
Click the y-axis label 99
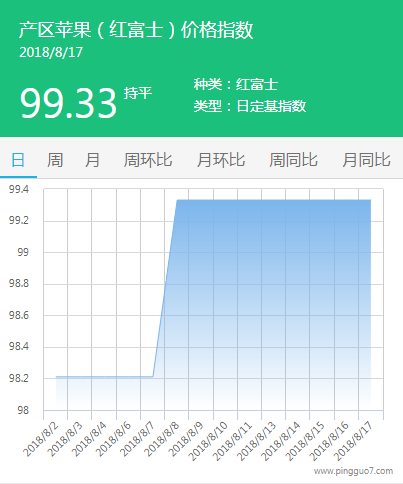point(23,252)
